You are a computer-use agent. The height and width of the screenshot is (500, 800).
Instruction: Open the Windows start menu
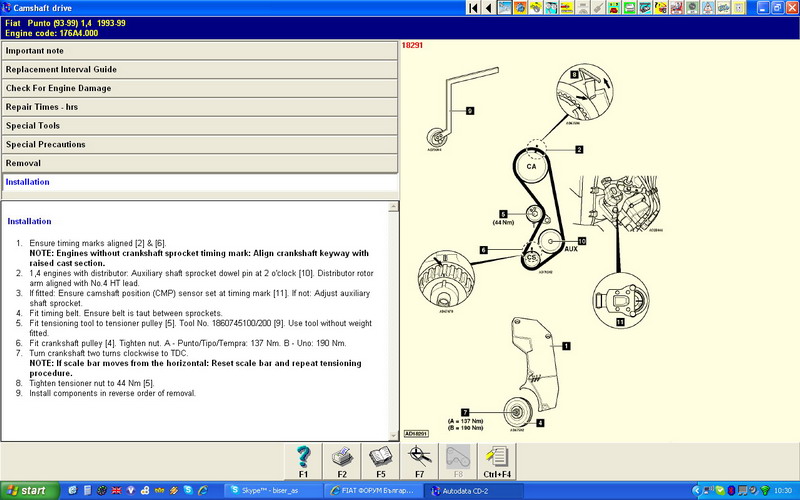29,490
